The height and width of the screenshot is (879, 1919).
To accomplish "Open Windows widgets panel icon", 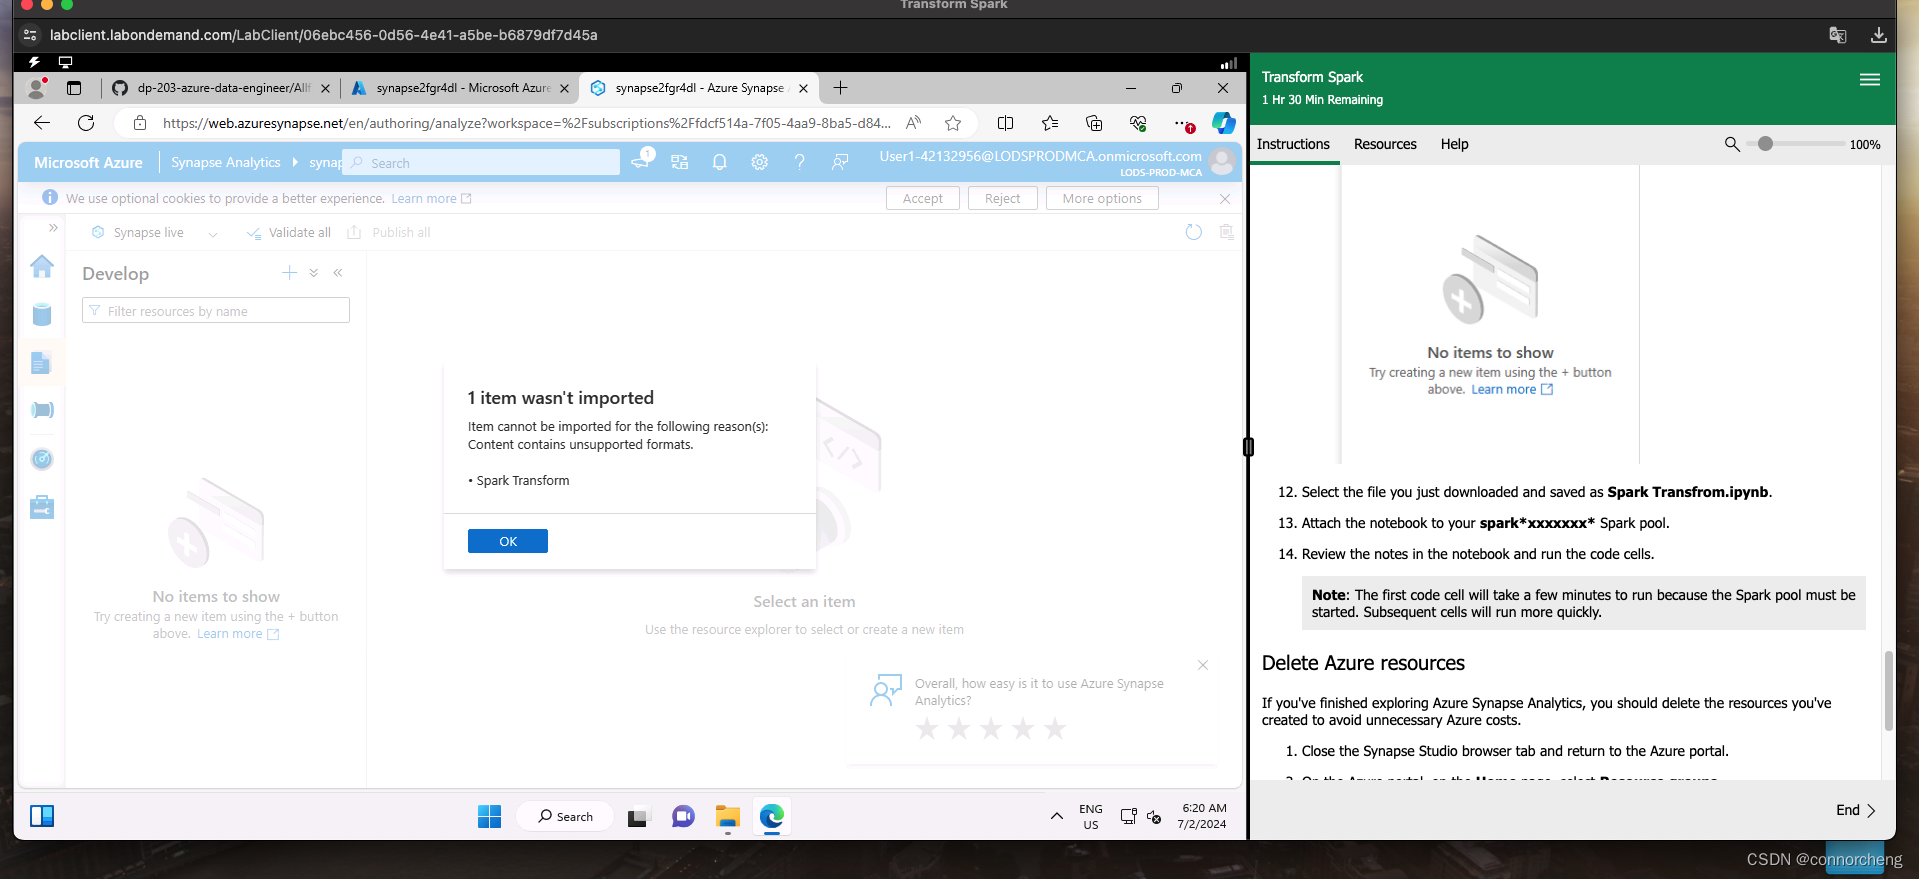I will click(x=42, y=816).
